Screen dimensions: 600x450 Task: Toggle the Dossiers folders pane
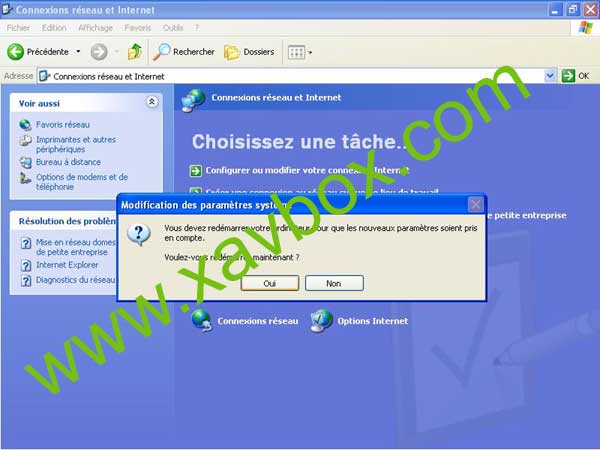(249, 52)
